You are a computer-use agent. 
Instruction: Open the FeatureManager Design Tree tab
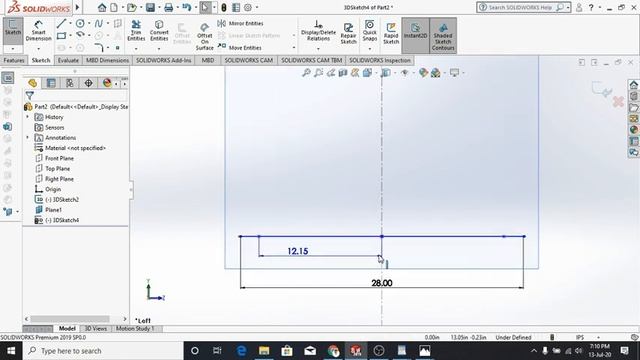[33, 83]
